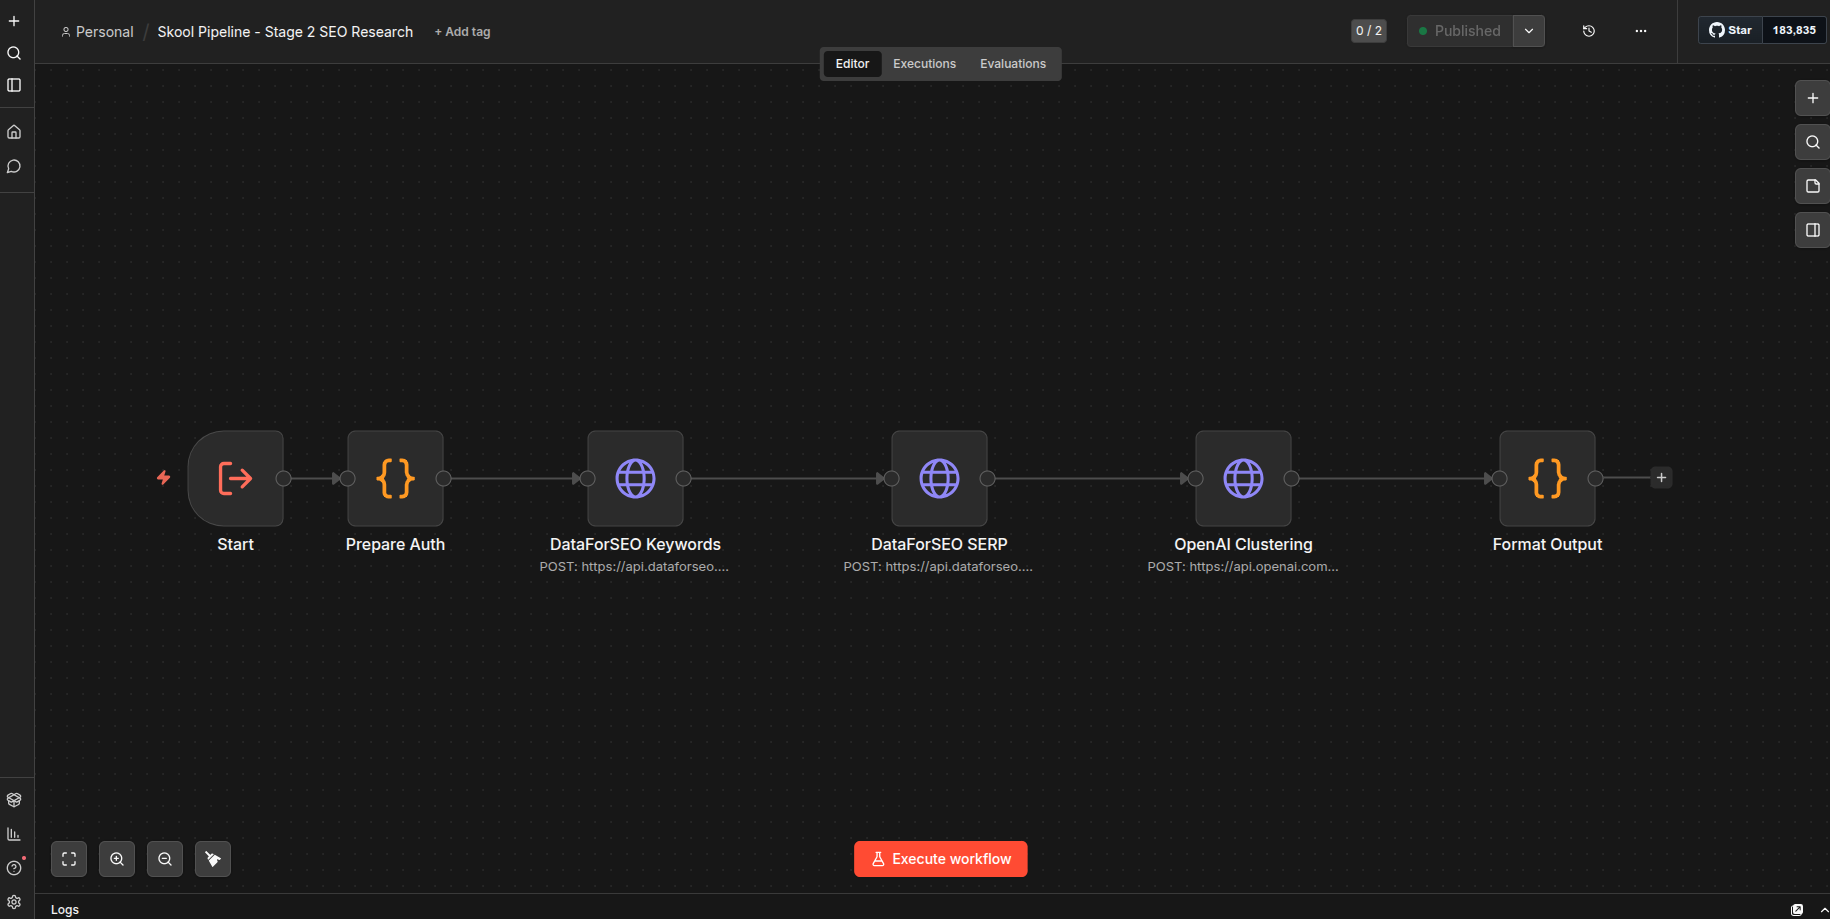1830x919 pixels.
Task: Open the Published dropdown chevron
Action: point(1528,31)
